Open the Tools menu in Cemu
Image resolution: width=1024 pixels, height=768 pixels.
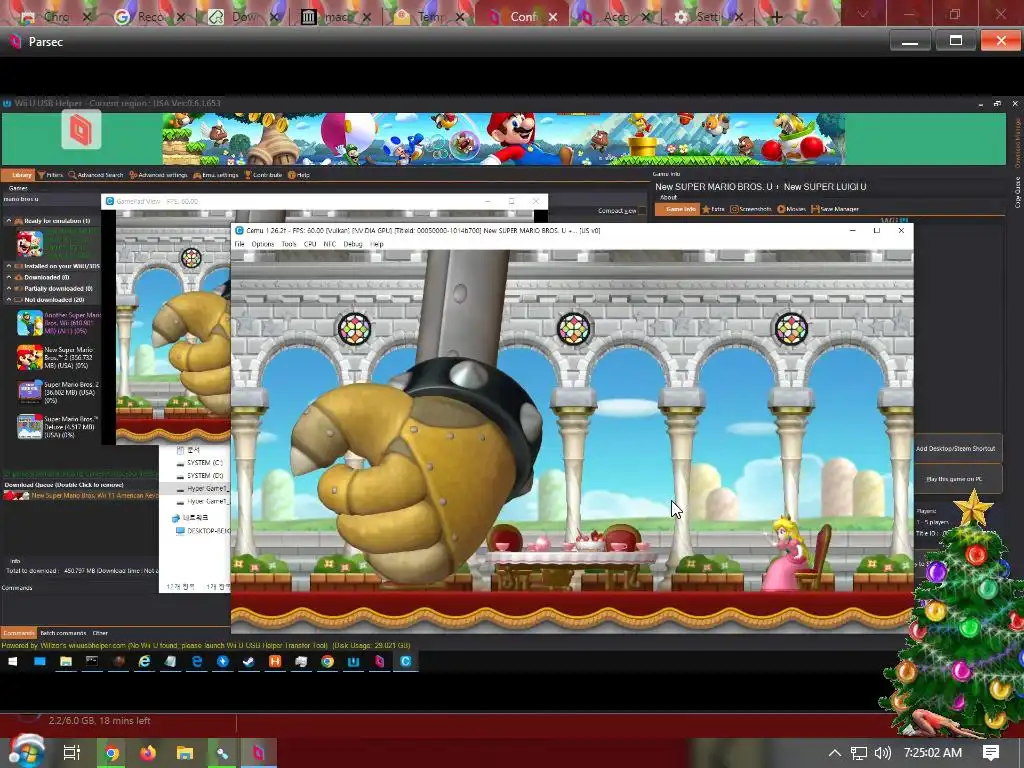[289, 244]
